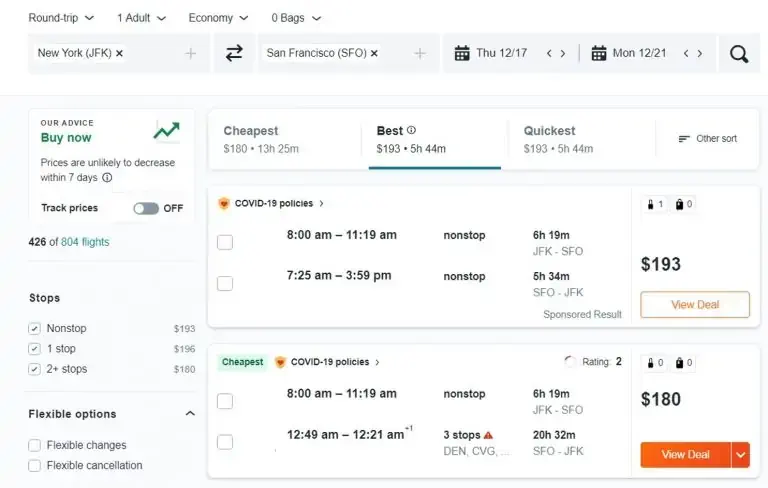Switch to the Cheapest sort tab
The width and height of the screenshot is (768, 488).
285,140
